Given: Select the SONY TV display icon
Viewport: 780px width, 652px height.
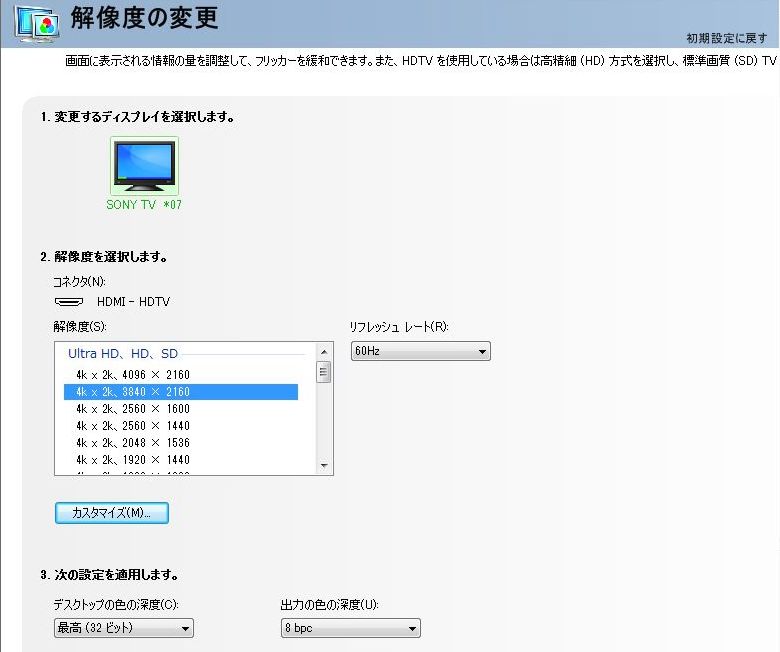Looking at the screenshot, I should click(144, 166).
